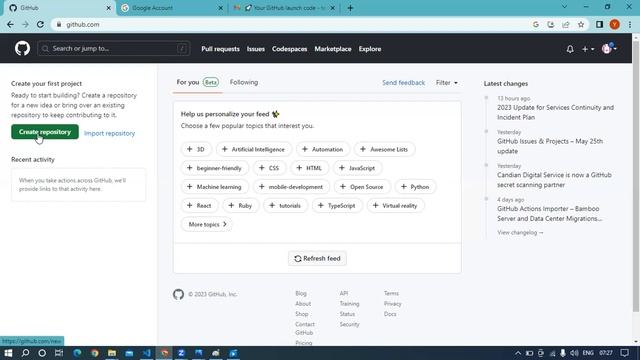Click the volume icon in system tray

(x=574, y=353)
